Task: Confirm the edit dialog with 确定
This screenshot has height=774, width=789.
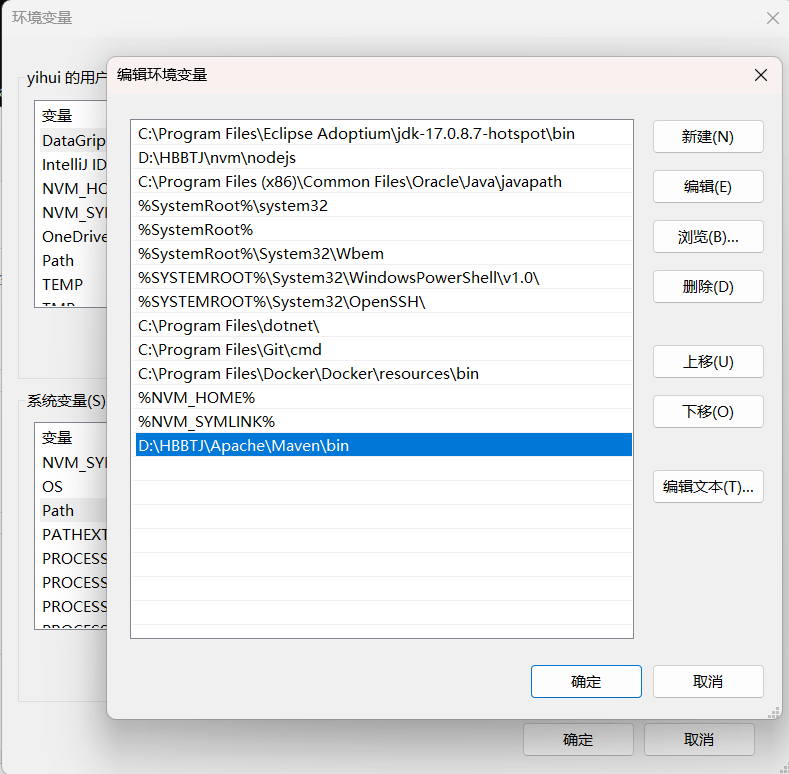Action: (586, 682)
